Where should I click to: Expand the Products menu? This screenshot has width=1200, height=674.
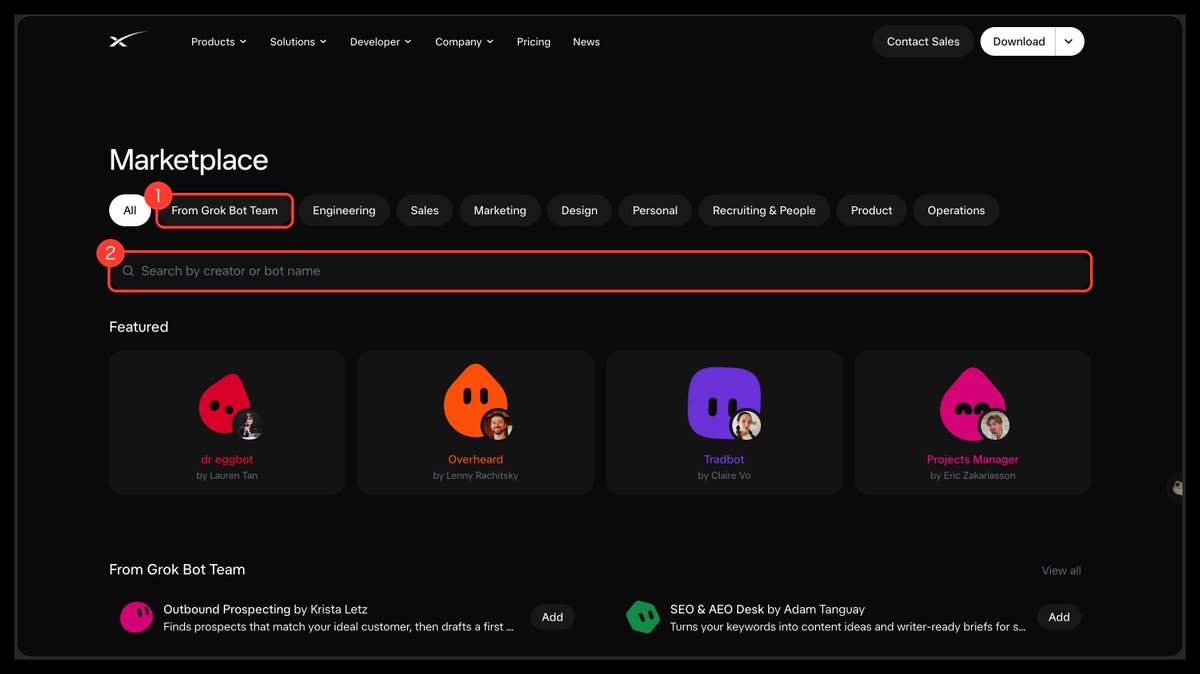click(219, 42)
